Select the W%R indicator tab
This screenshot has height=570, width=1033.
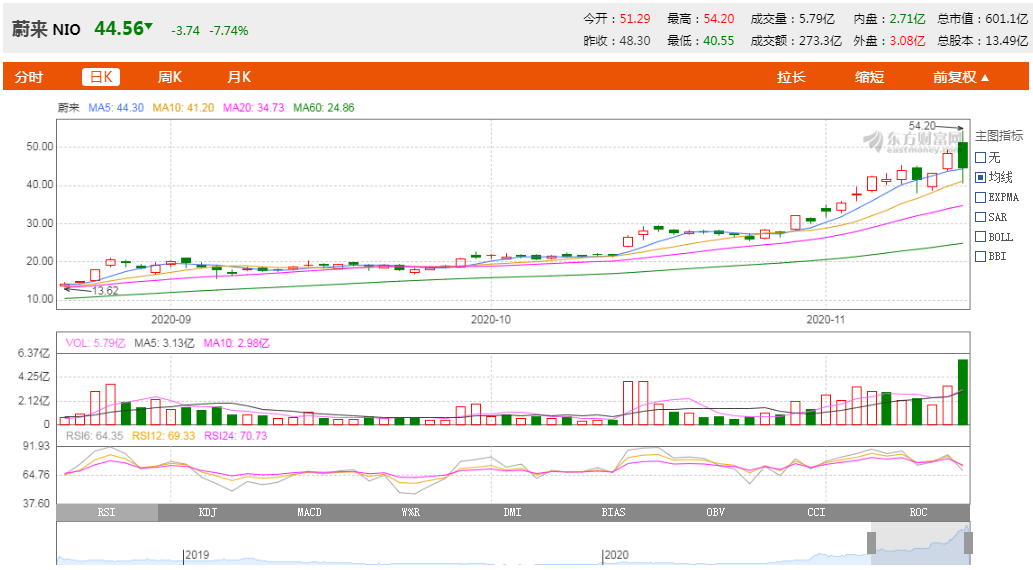coord(411,513)
